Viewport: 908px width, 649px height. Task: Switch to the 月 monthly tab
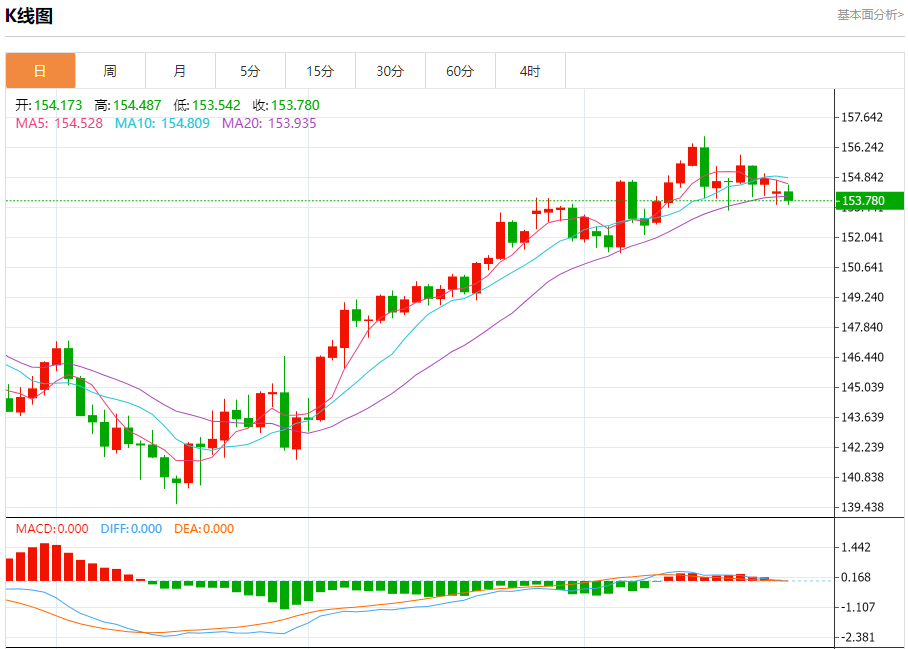[181, 71]
